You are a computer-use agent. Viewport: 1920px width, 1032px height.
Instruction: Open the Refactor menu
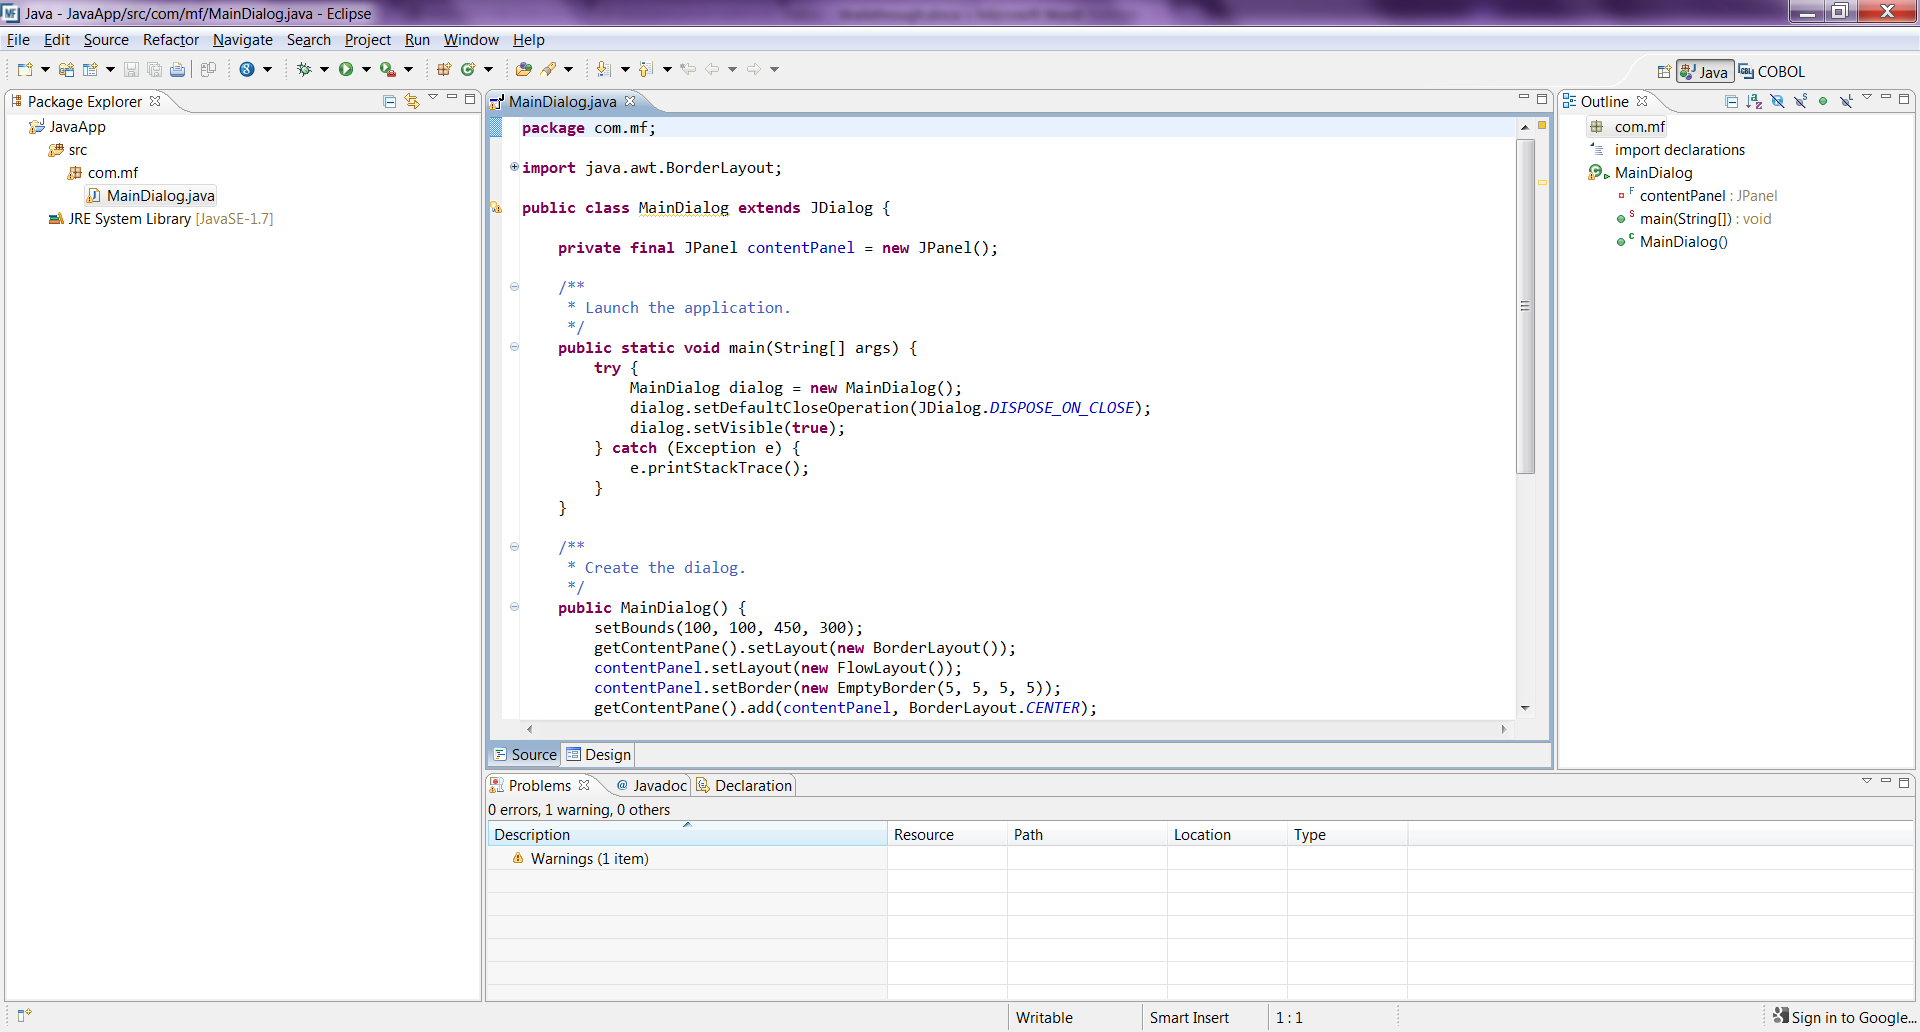tap(170, 40)
